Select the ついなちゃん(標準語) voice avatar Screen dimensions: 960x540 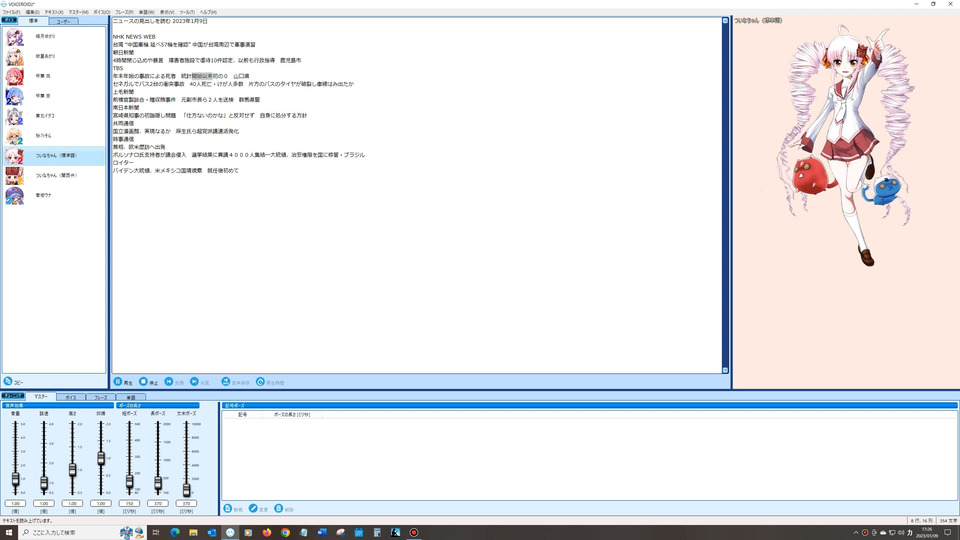[14, 156]
